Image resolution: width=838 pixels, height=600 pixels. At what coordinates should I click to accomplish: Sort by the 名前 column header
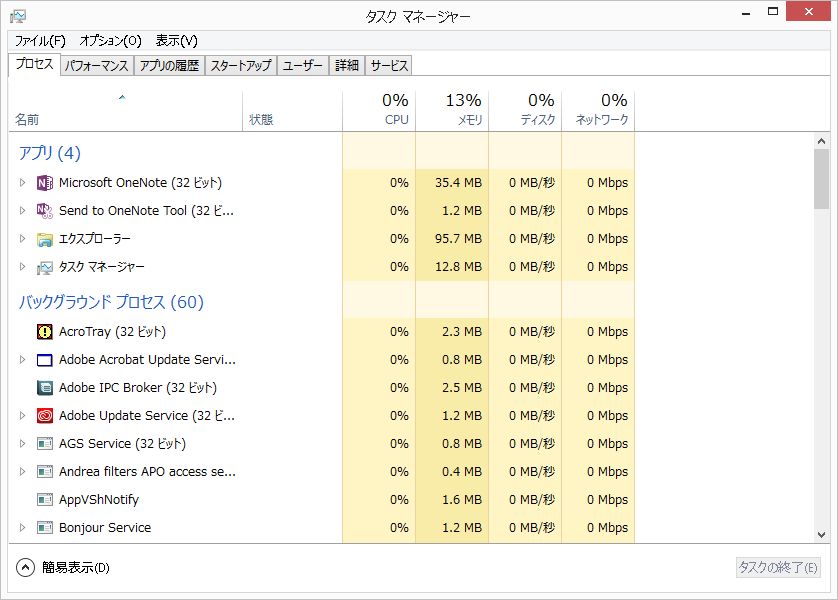(126, 111)
